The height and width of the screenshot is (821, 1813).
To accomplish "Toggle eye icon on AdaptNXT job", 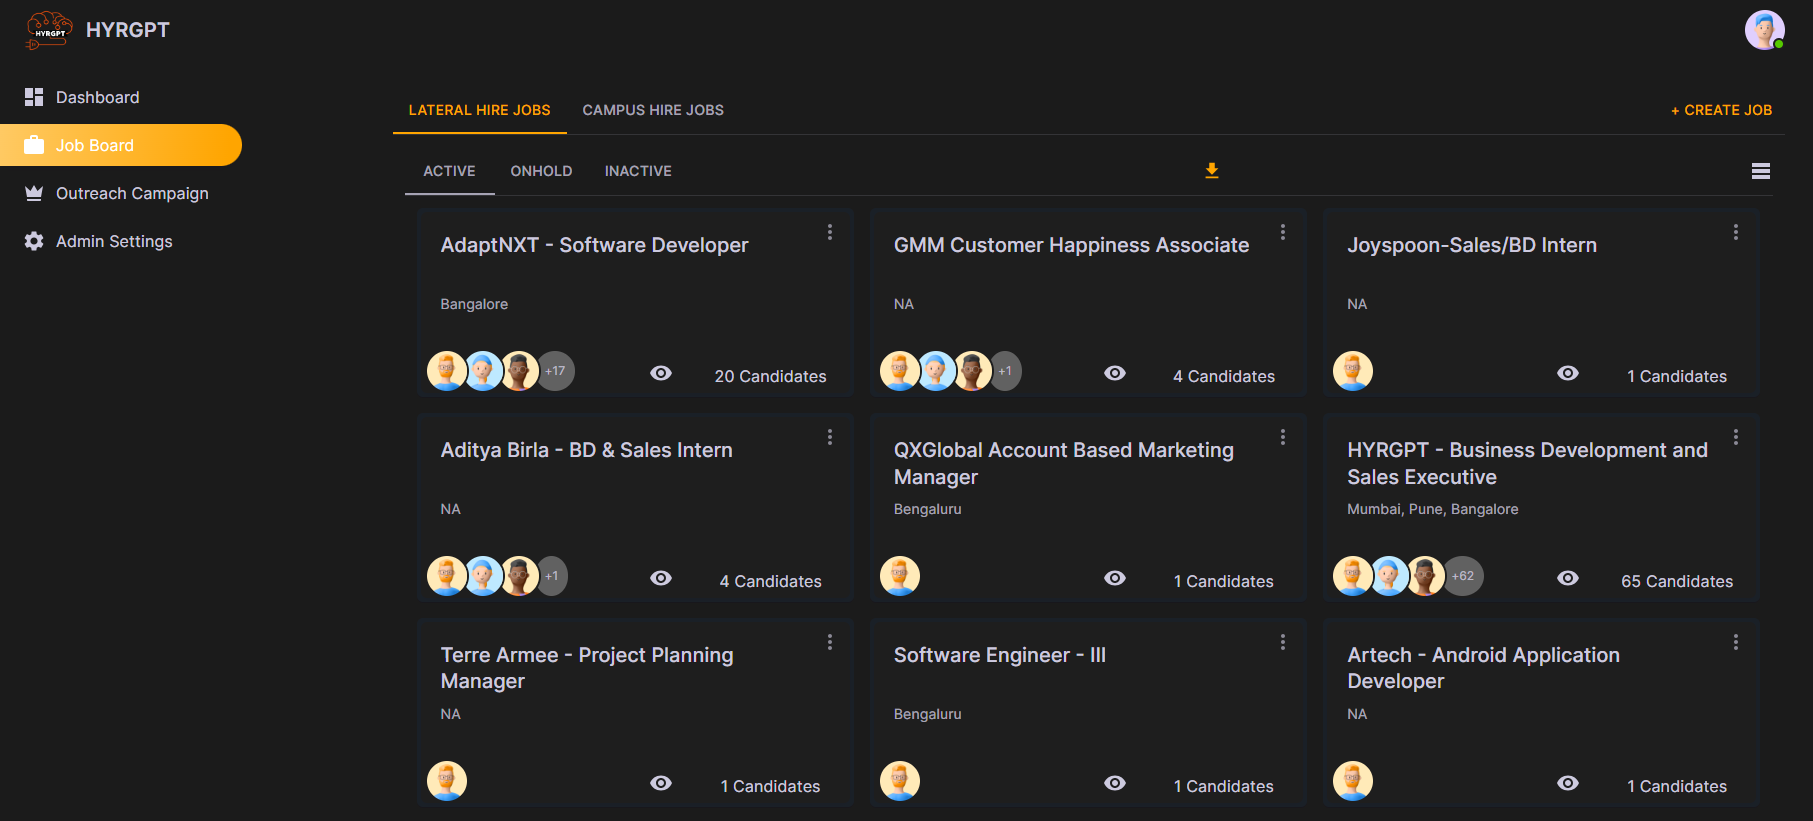I will pos(660,373).
